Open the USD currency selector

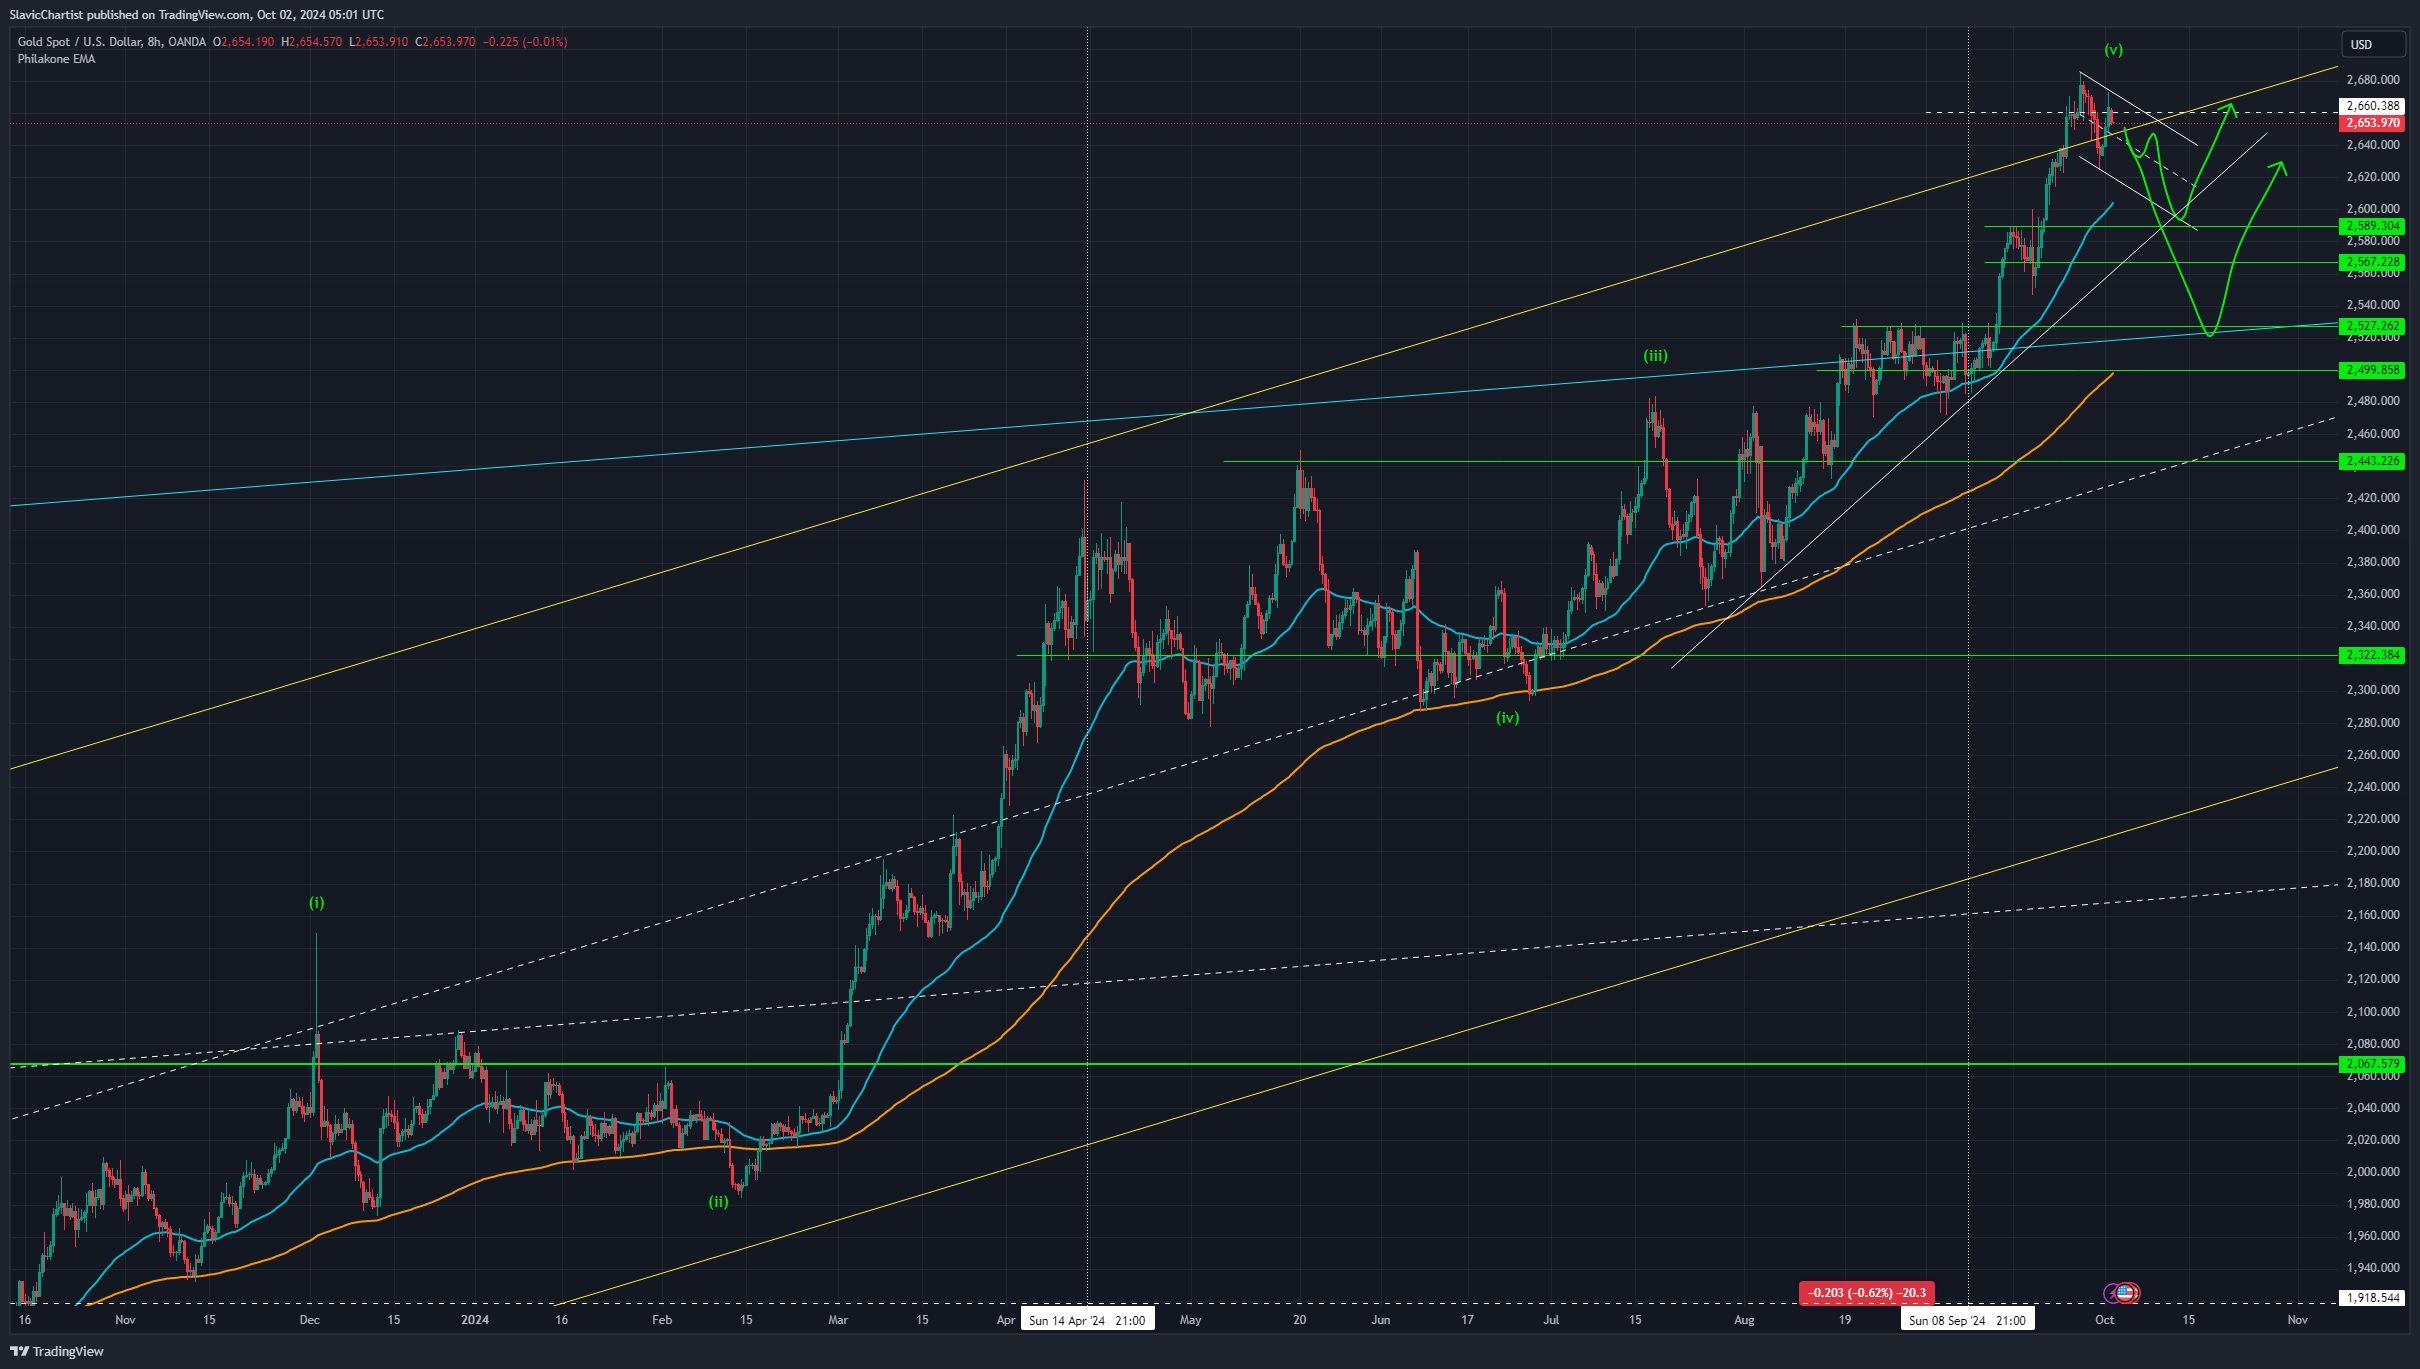pos(2372,44)
